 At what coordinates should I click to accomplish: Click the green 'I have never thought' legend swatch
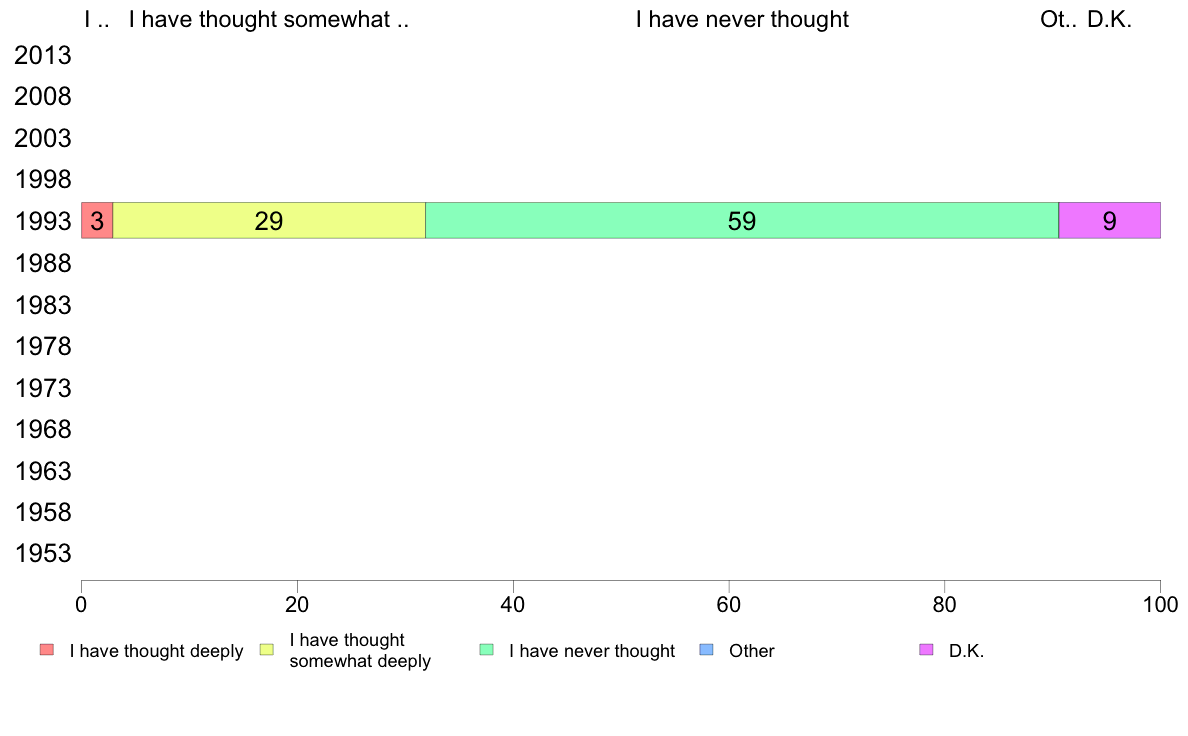coord(486,650)
